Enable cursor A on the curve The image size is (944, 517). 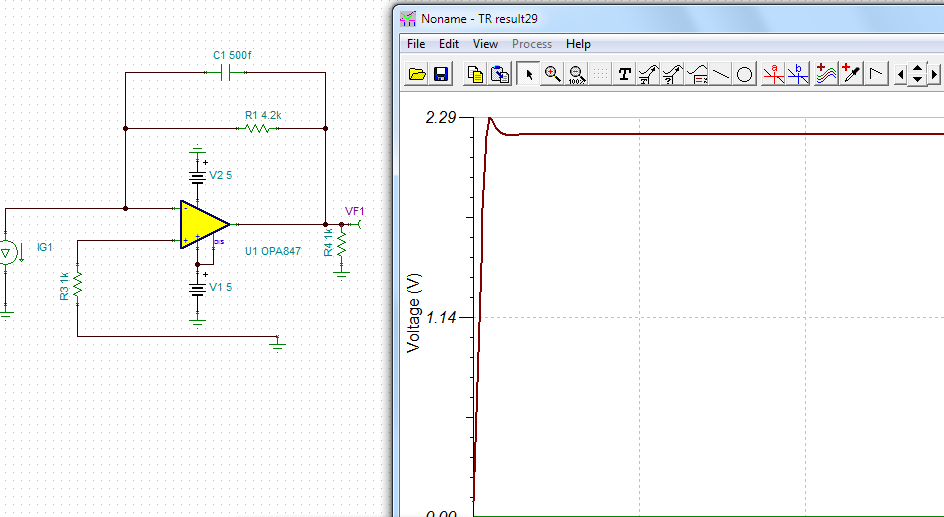(773, 74)
